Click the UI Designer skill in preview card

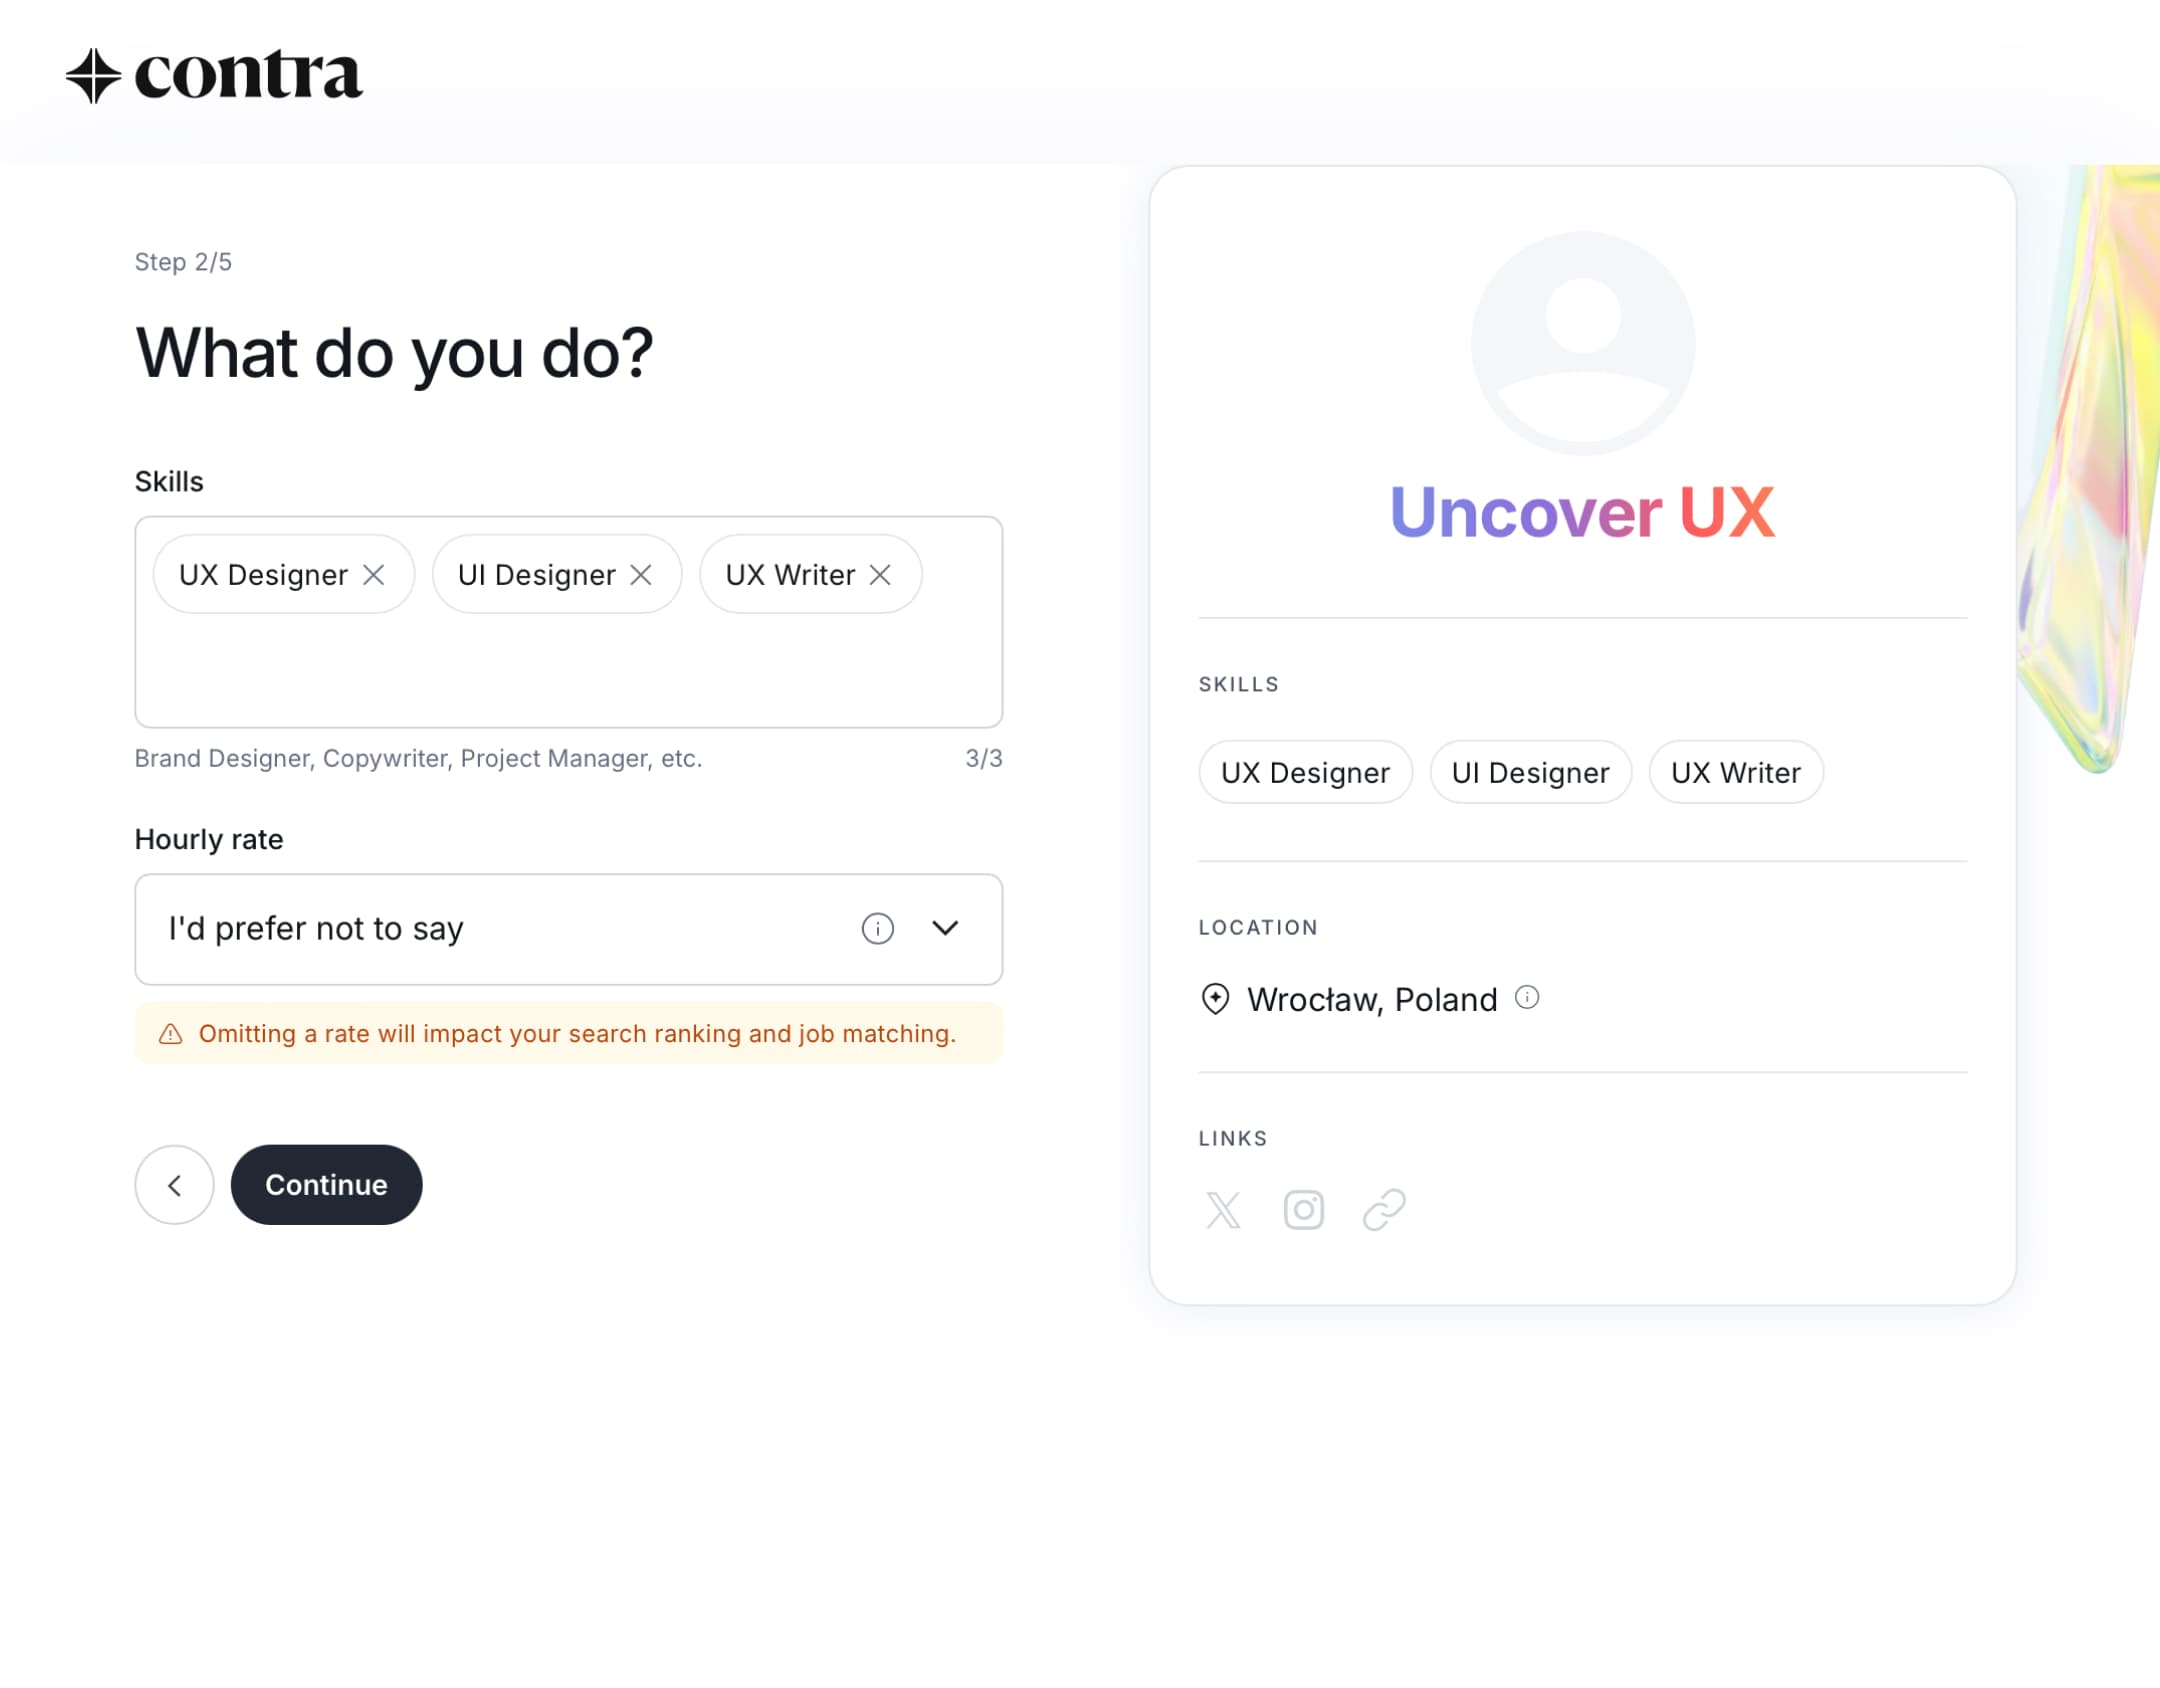click(x=1531, y=771)
